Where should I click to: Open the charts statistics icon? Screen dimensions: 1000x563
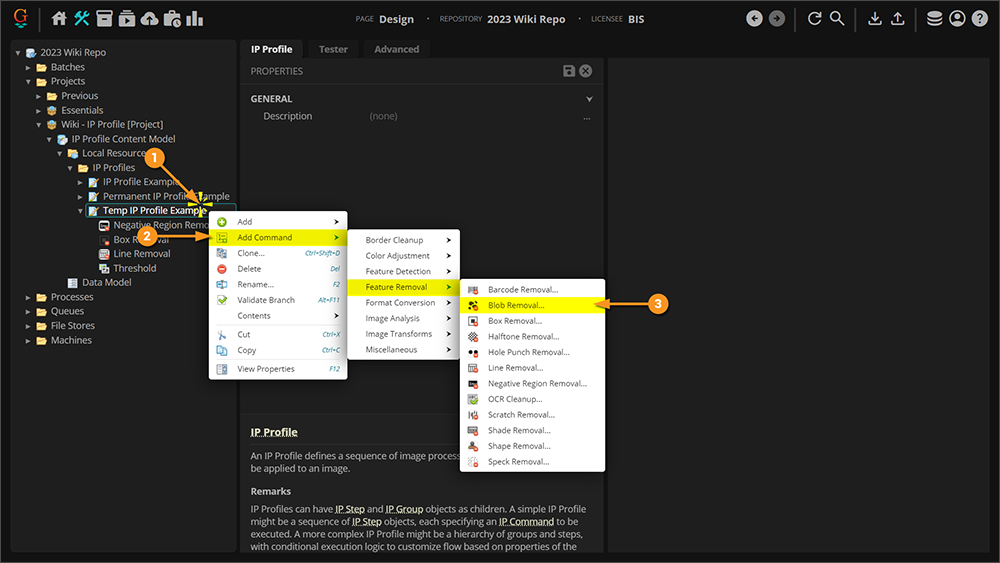(195, 18)
